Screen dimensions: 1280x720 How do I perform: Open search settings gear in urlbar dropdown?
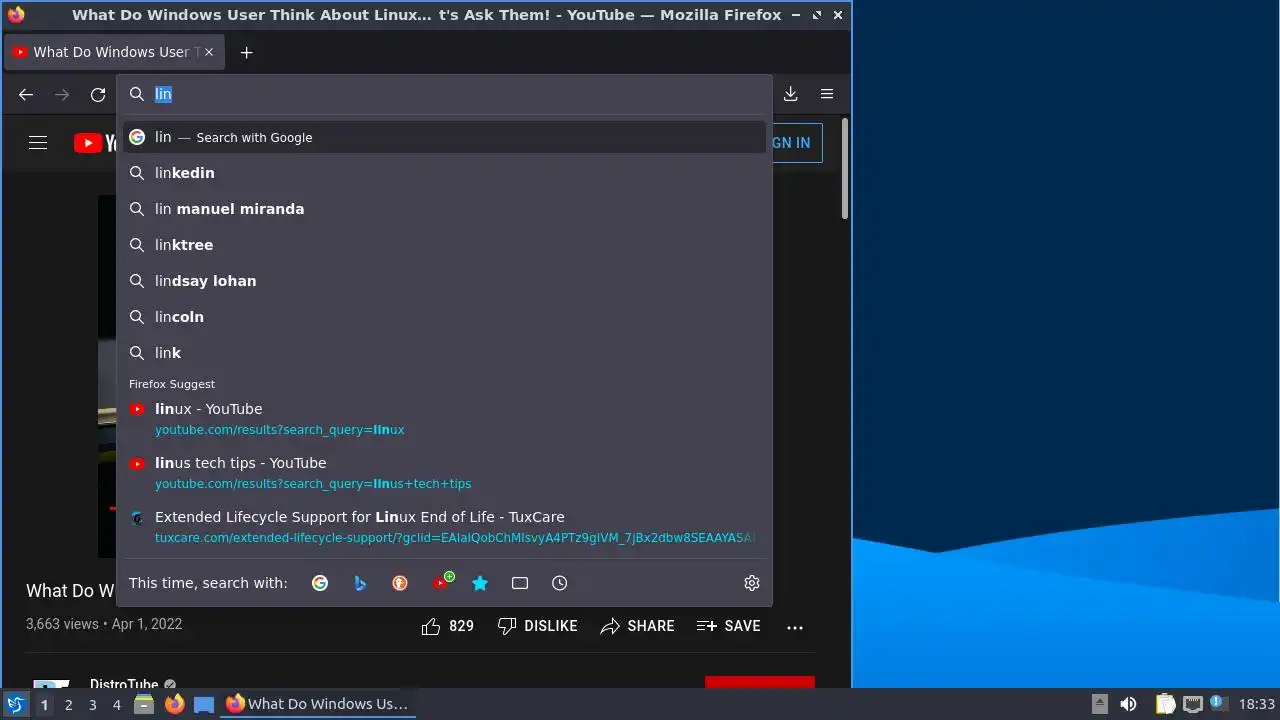pyautogui.click(x=752, y=583)
